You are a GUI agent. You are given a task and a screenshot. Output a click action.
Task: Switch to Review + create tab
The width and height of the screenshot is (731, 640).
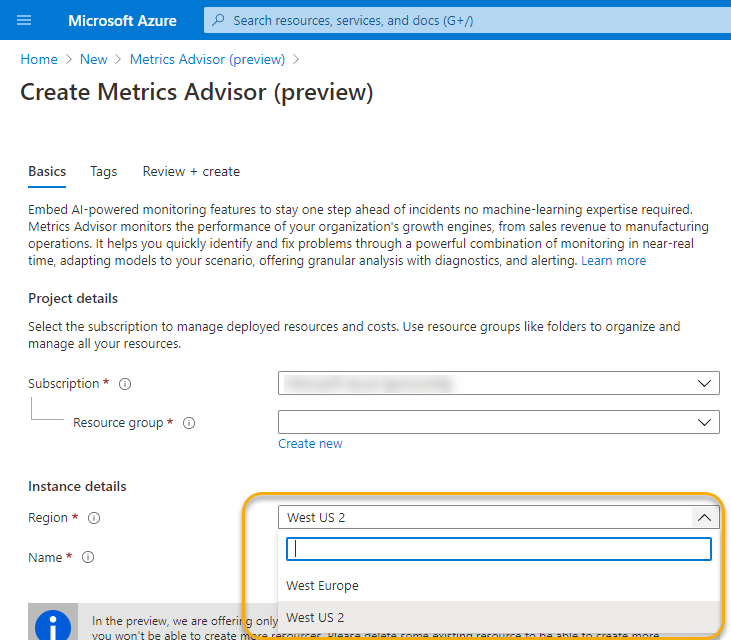(x=191, y=172)
